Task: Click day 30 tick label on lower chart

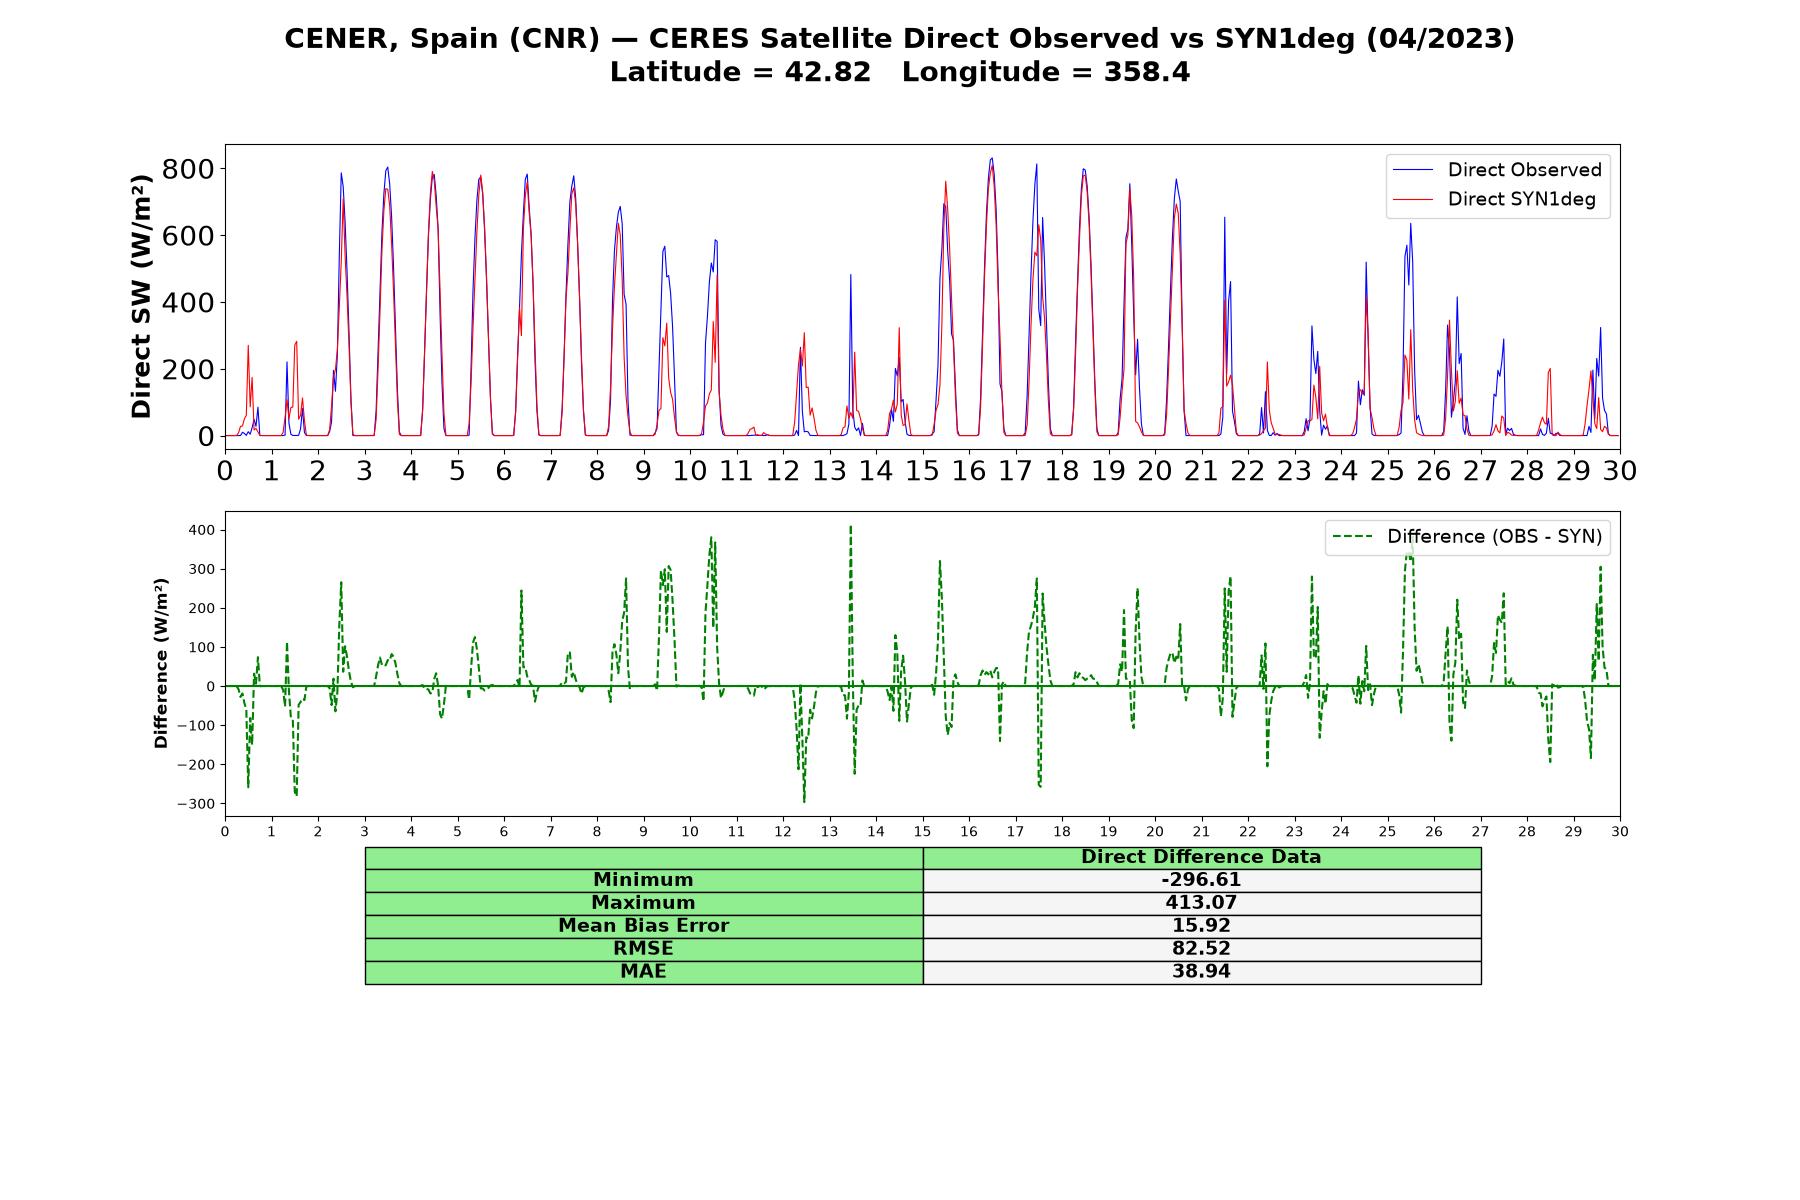Action: coord(1620,832)
